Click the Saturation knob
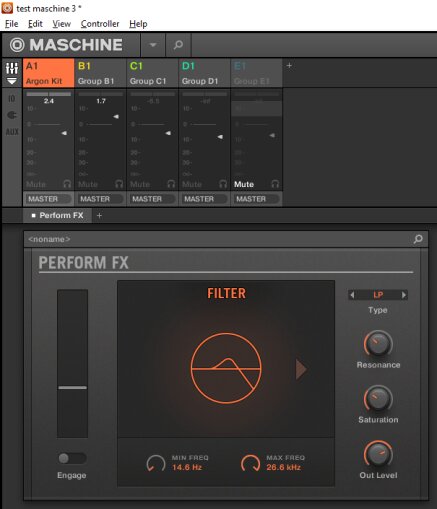The image size is (437, 509). (378, 399)
